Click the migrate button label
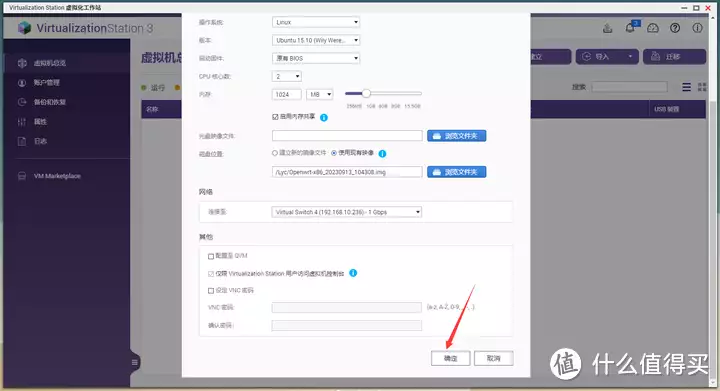The image size is (720, 391). click(x=673, y=56)
